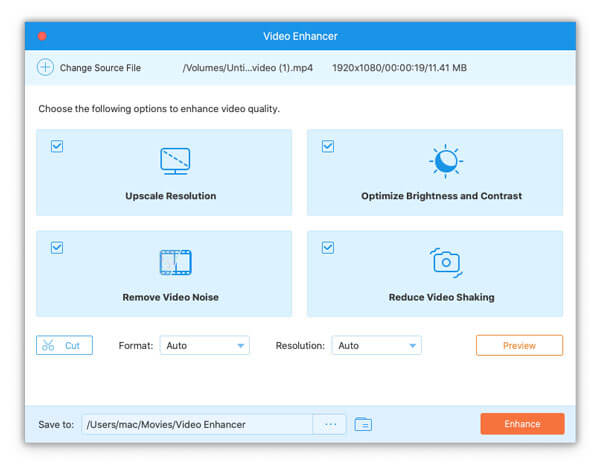The image size is (600, 470).
Task: Click the Remove Video Noise film icon
Action: coord(175,262)
